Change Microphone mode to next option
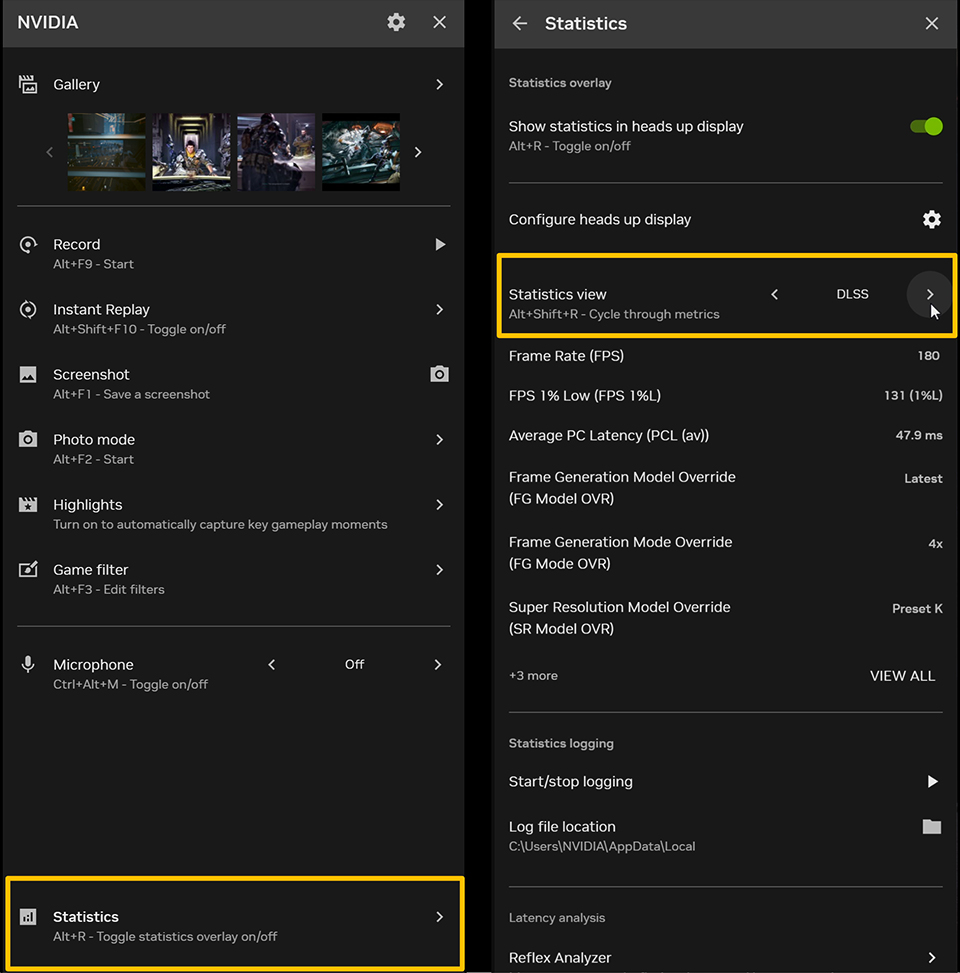 point(438,664)
